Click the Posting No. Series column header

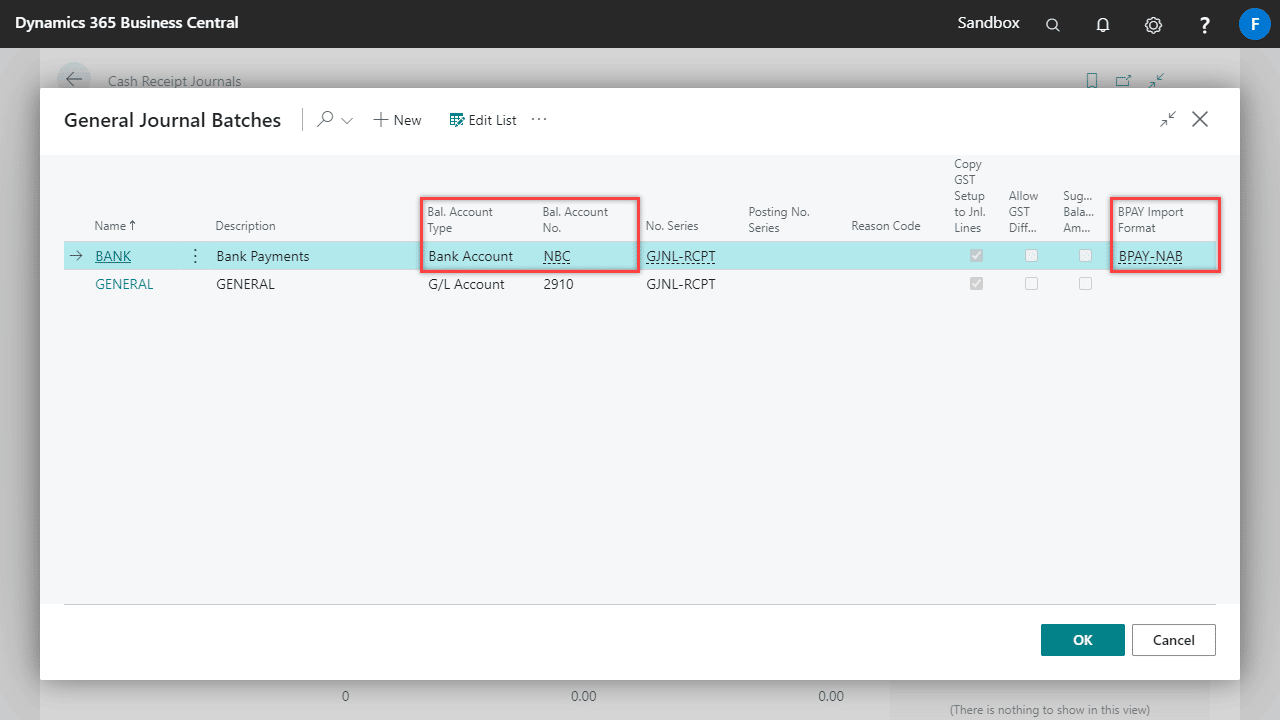779,219
